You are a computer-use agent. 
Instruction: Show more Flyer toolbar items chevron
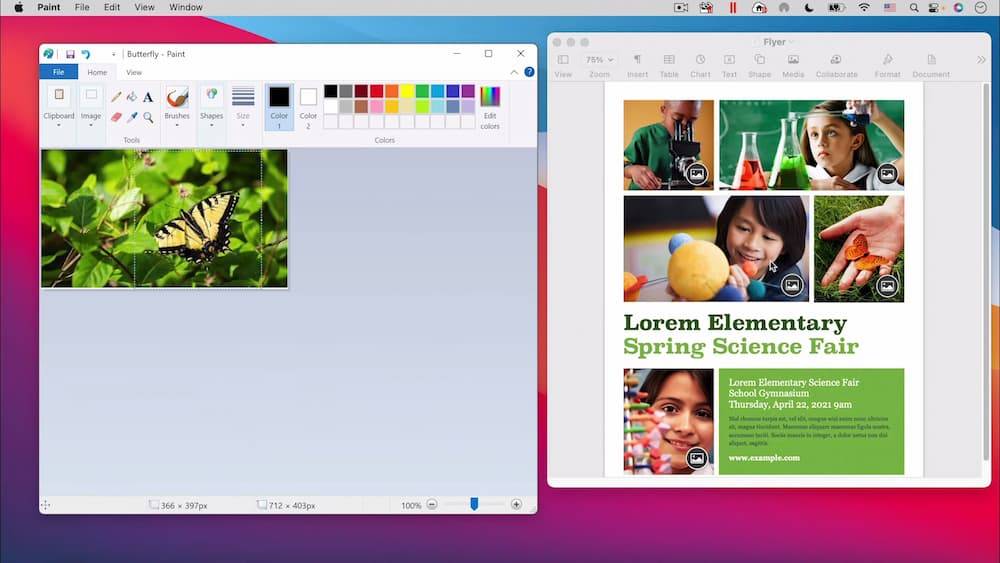point(981,59)
